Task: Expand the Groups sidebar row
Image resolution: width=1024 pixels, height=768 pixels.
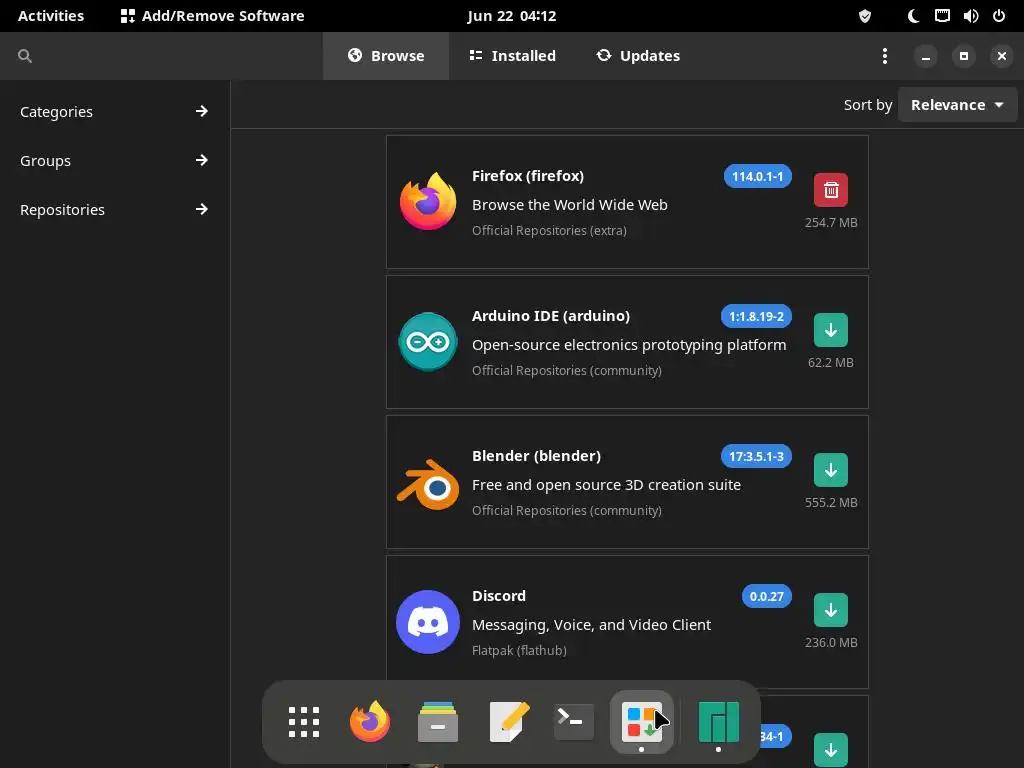Action: [x=114, y=161]
